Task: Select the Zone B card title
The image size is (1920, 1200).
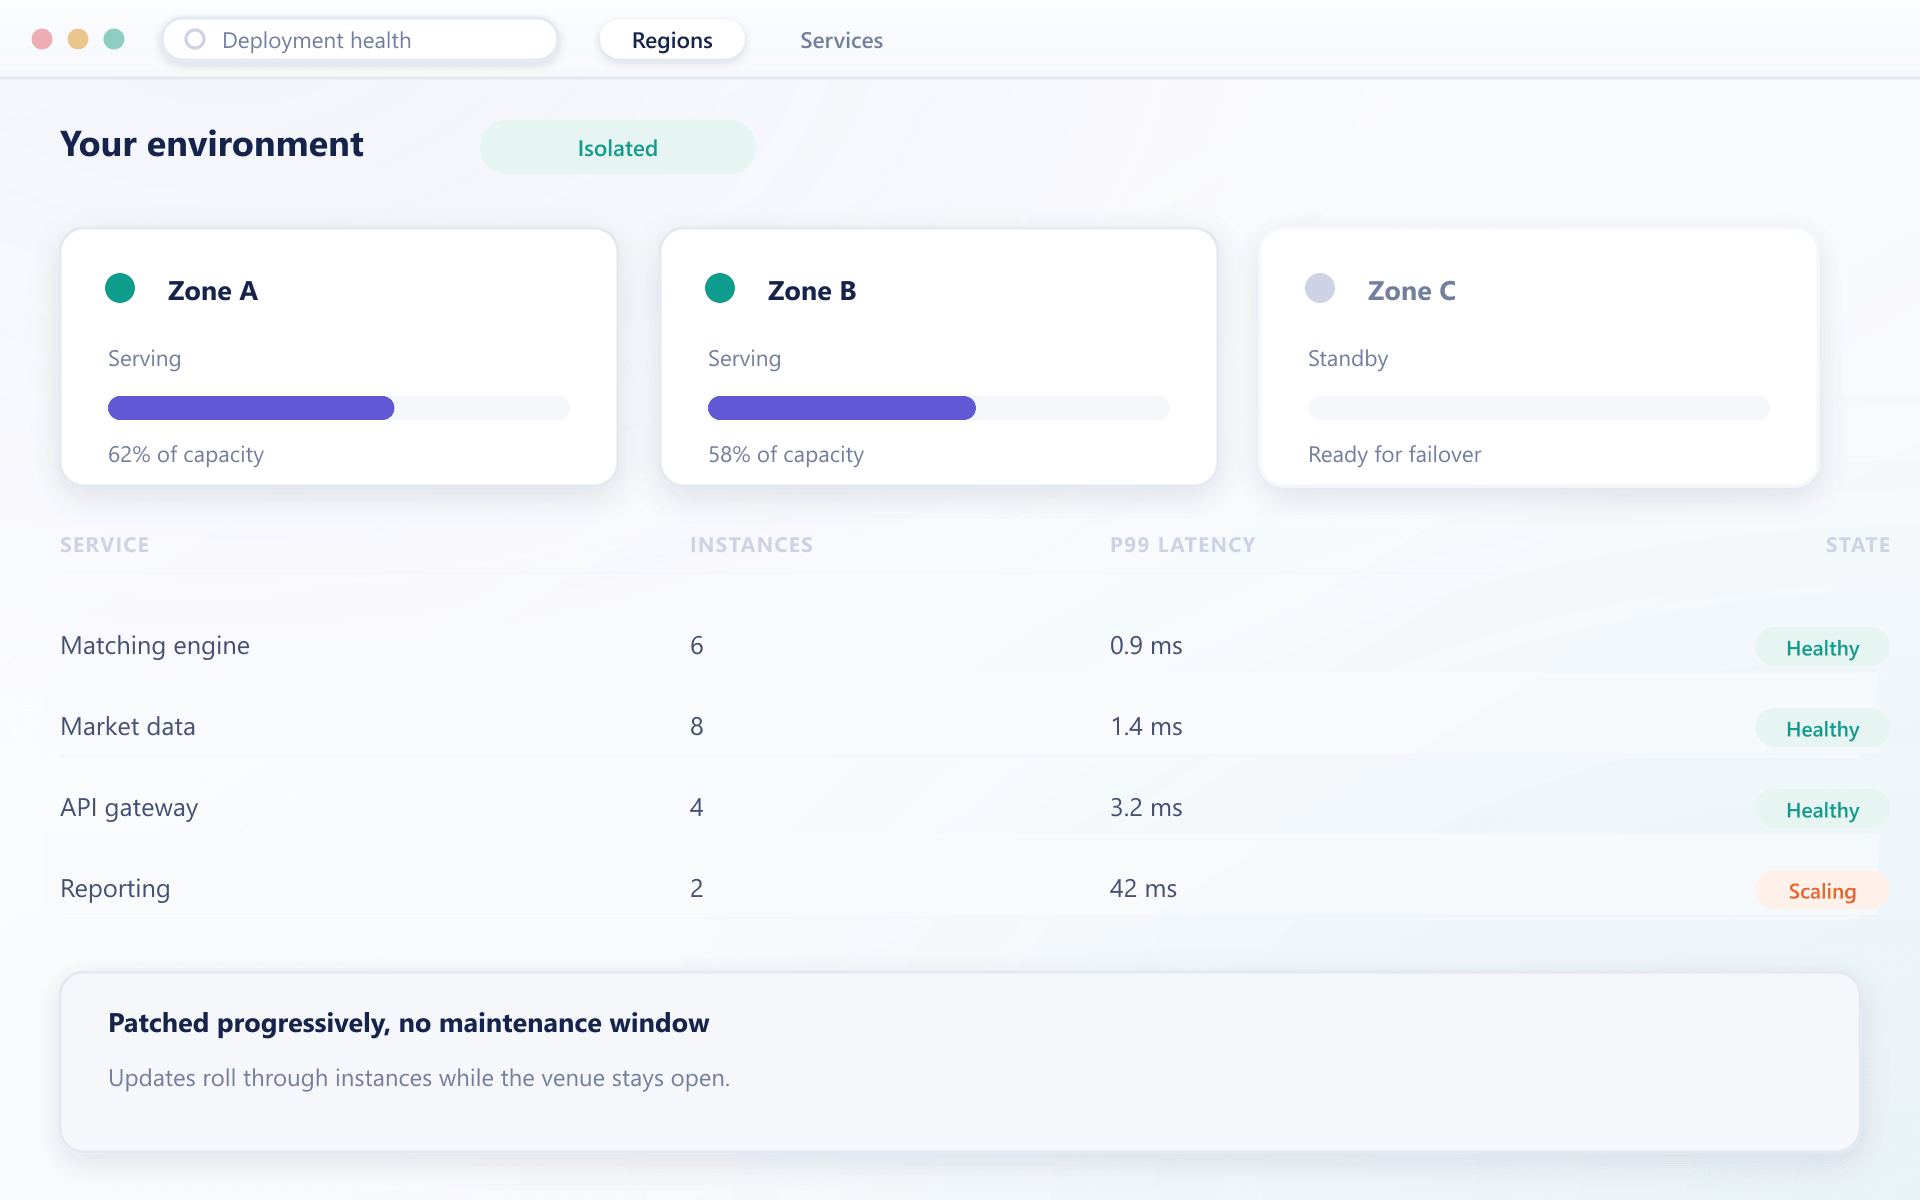Action: click(812, 291)
